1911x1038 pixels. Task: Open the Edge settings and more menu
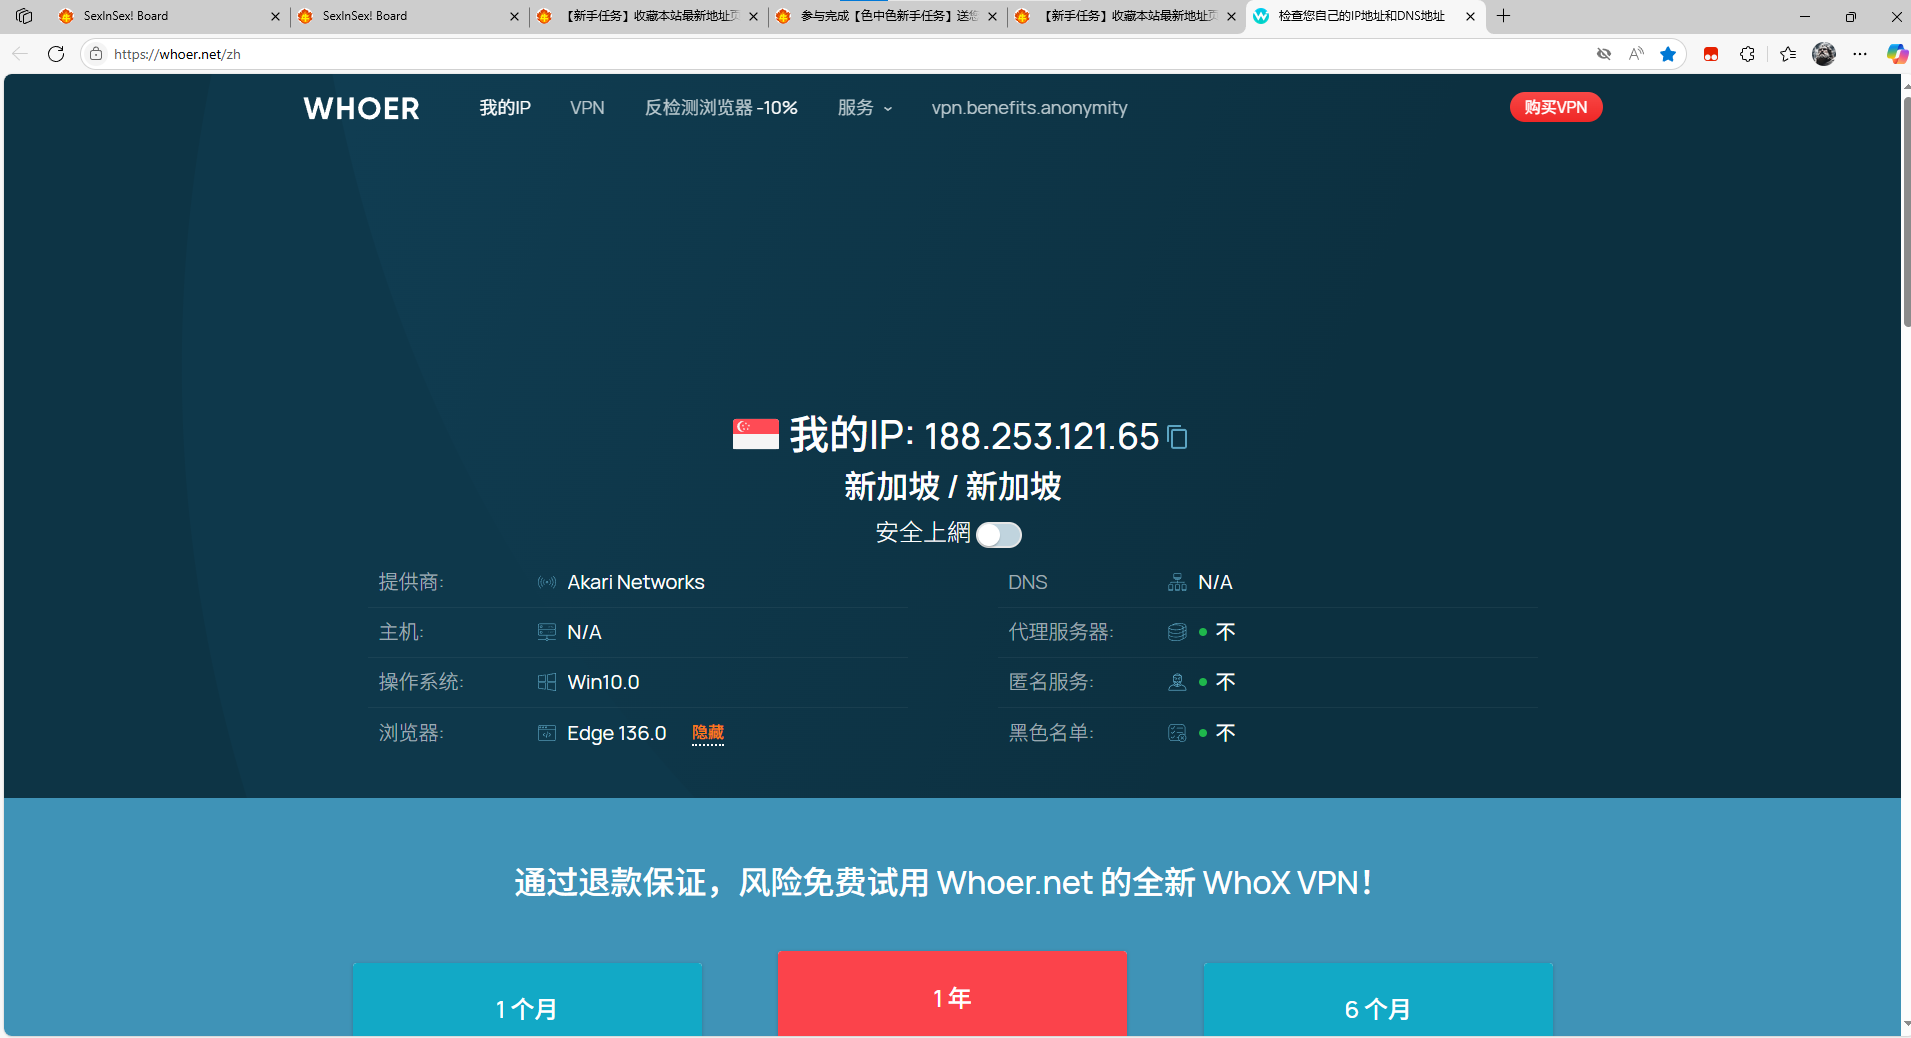point(1860,54)
